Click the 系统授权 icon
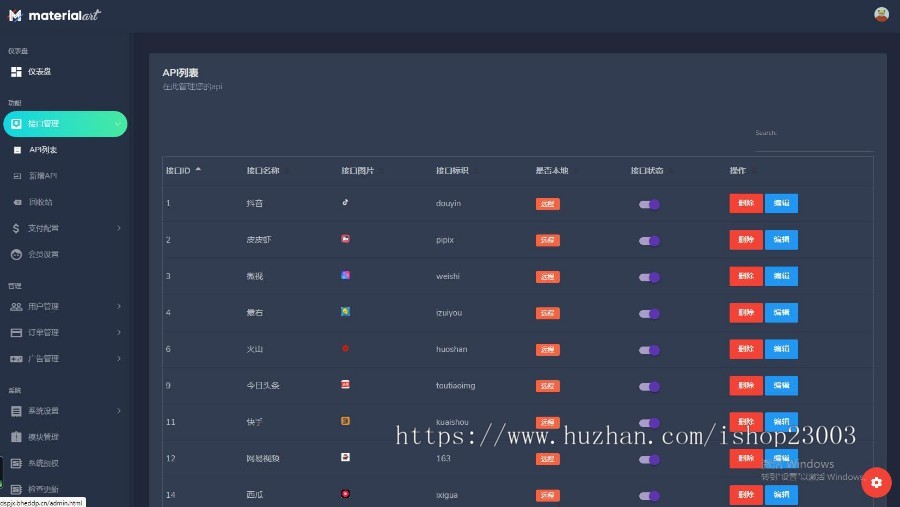900x507 pixels. 16,463
